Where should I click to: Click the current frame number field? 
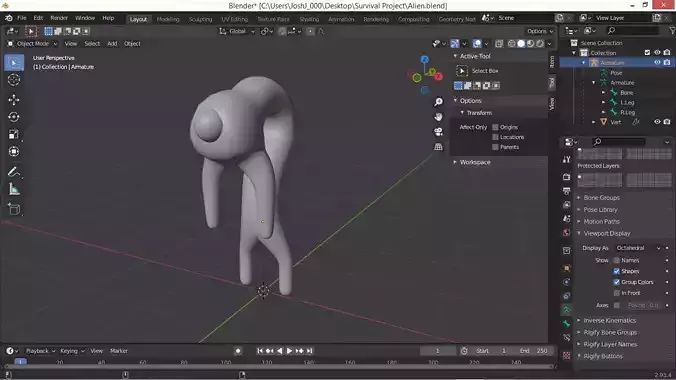click(438, 351)
